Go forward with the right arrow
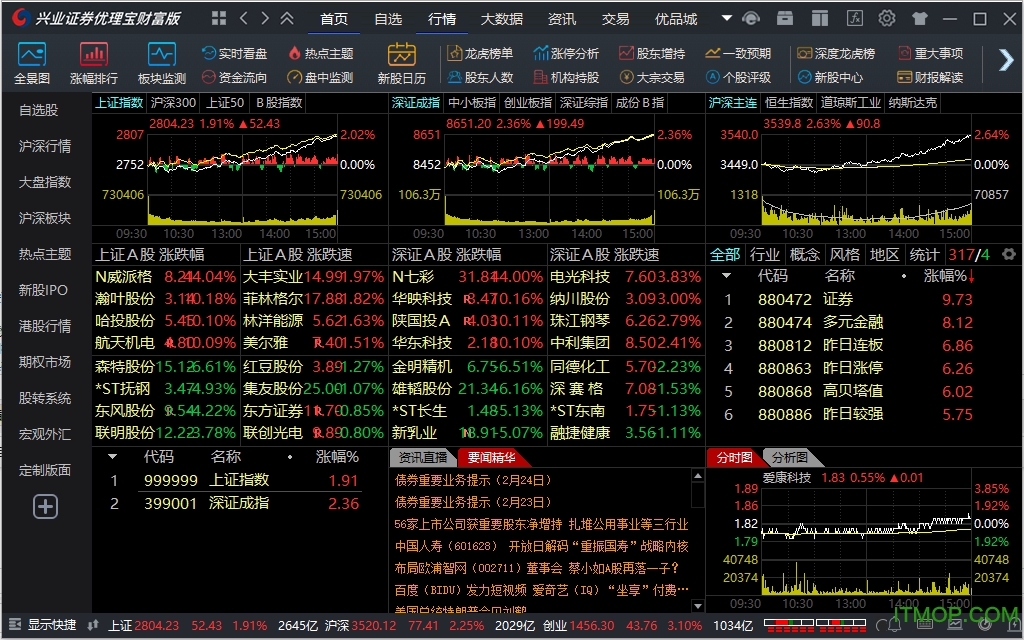The height and width of the screenshot is (640, 1024). [264, 18]
